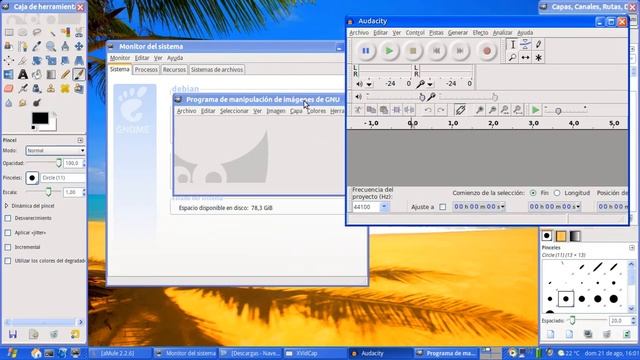The height and width of the screenshot is (360, 640).
Task: Toggle the Ajuste a checkbox in Audacity
Action: 442,207
